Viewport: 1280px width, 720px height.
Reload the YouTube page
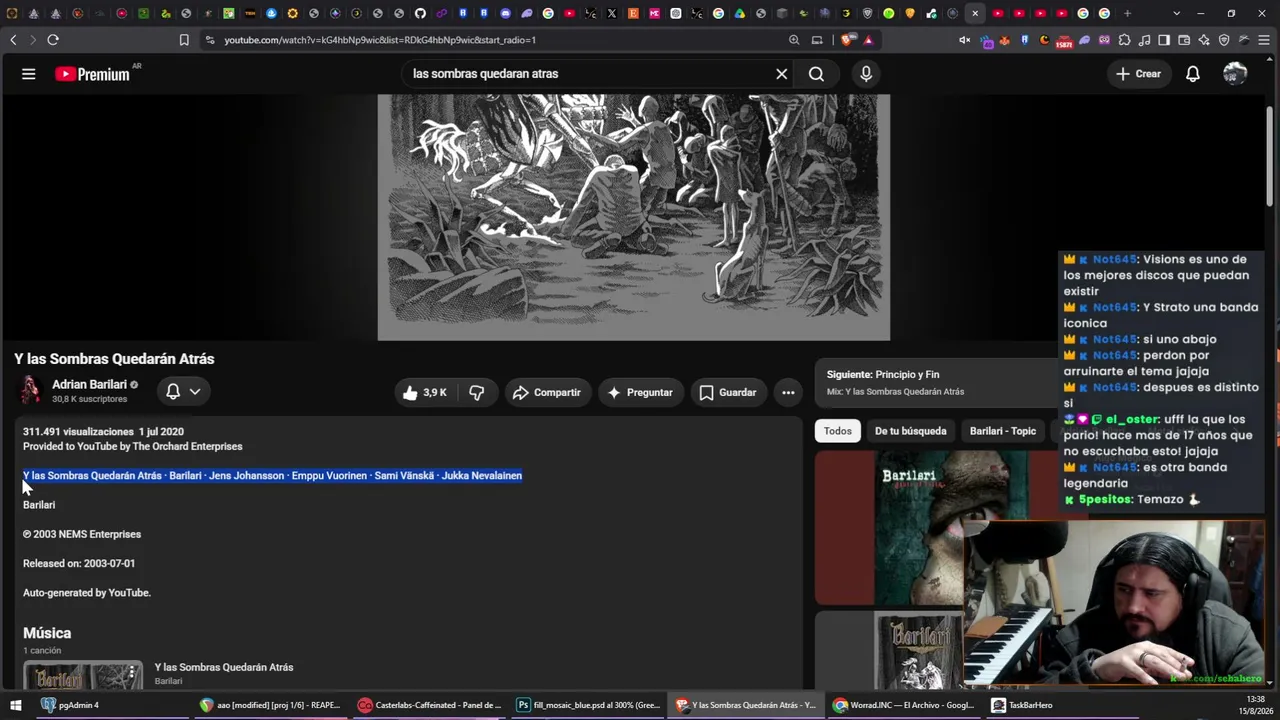[x=53, y=40]
